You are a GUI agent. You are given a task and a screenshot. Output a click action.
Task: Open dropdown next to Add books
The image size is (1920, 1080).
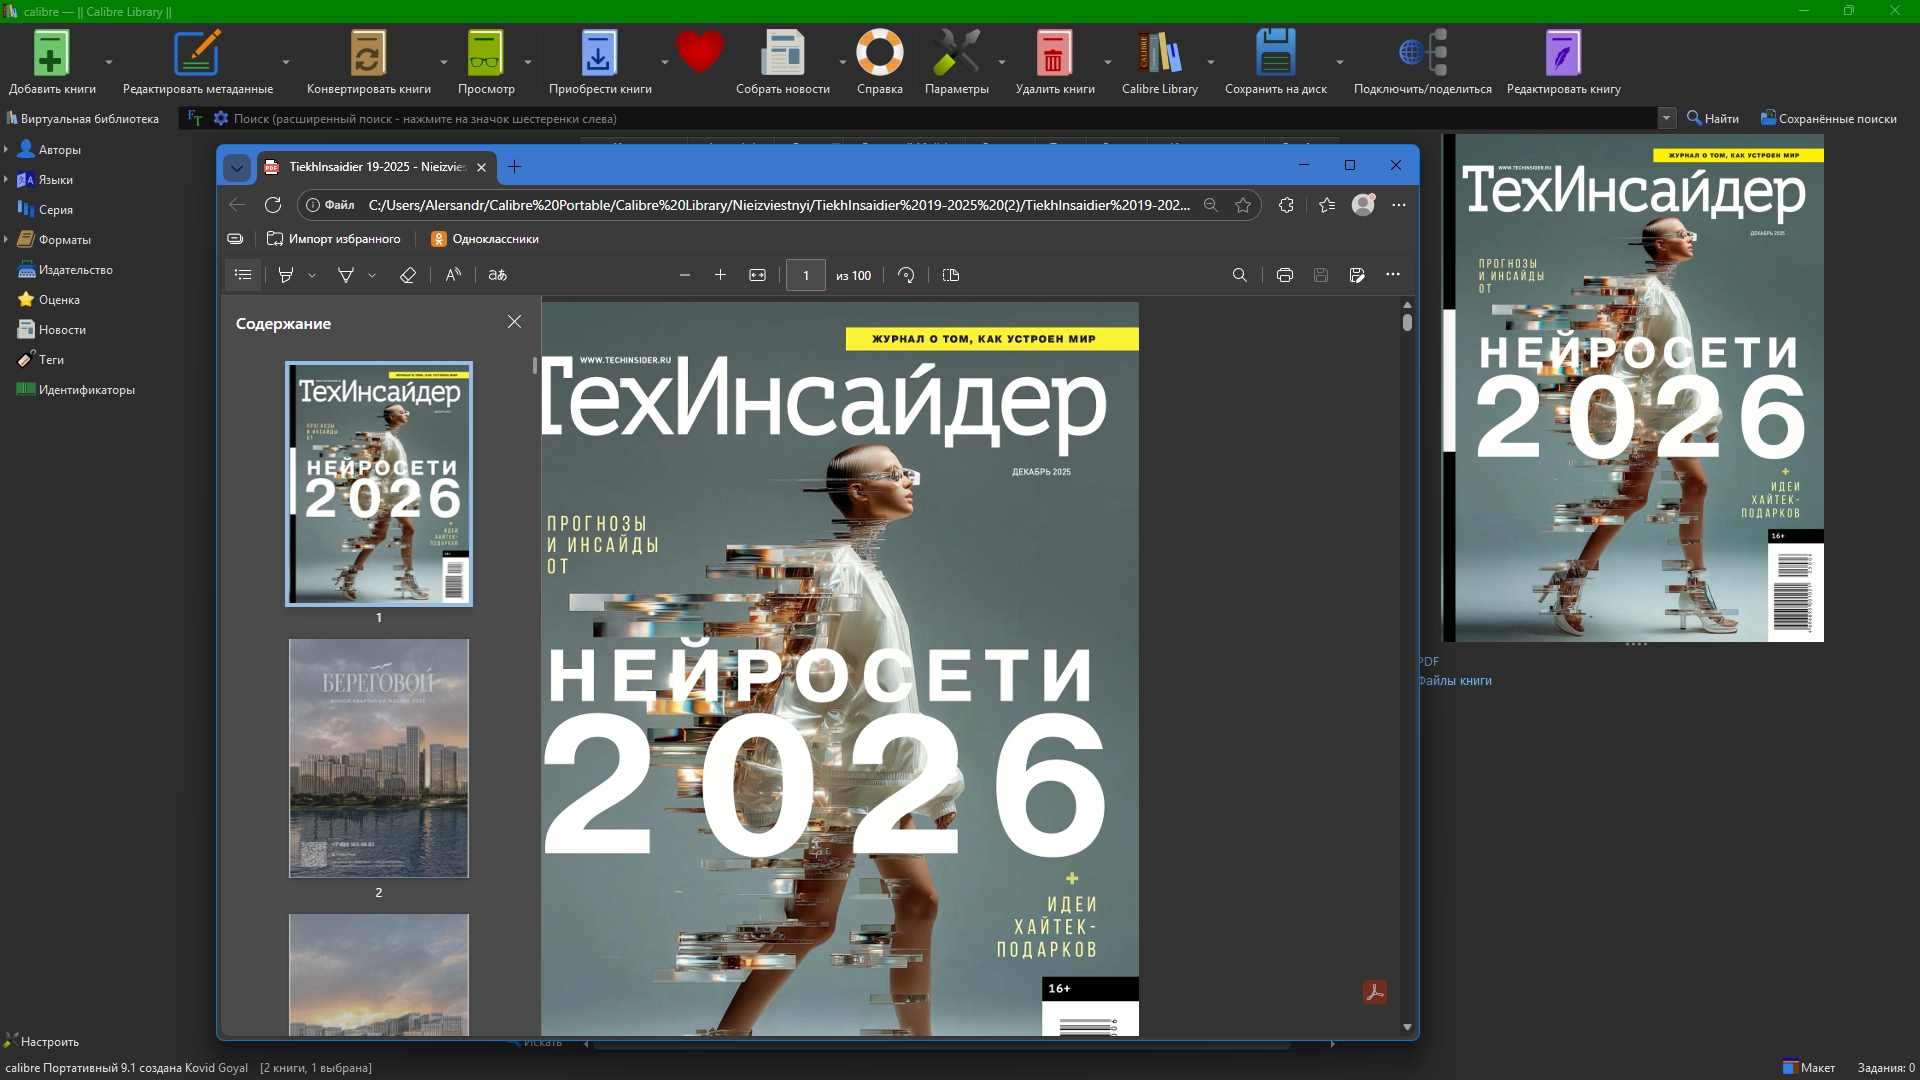pyautogui.click(x=109, y=62)
